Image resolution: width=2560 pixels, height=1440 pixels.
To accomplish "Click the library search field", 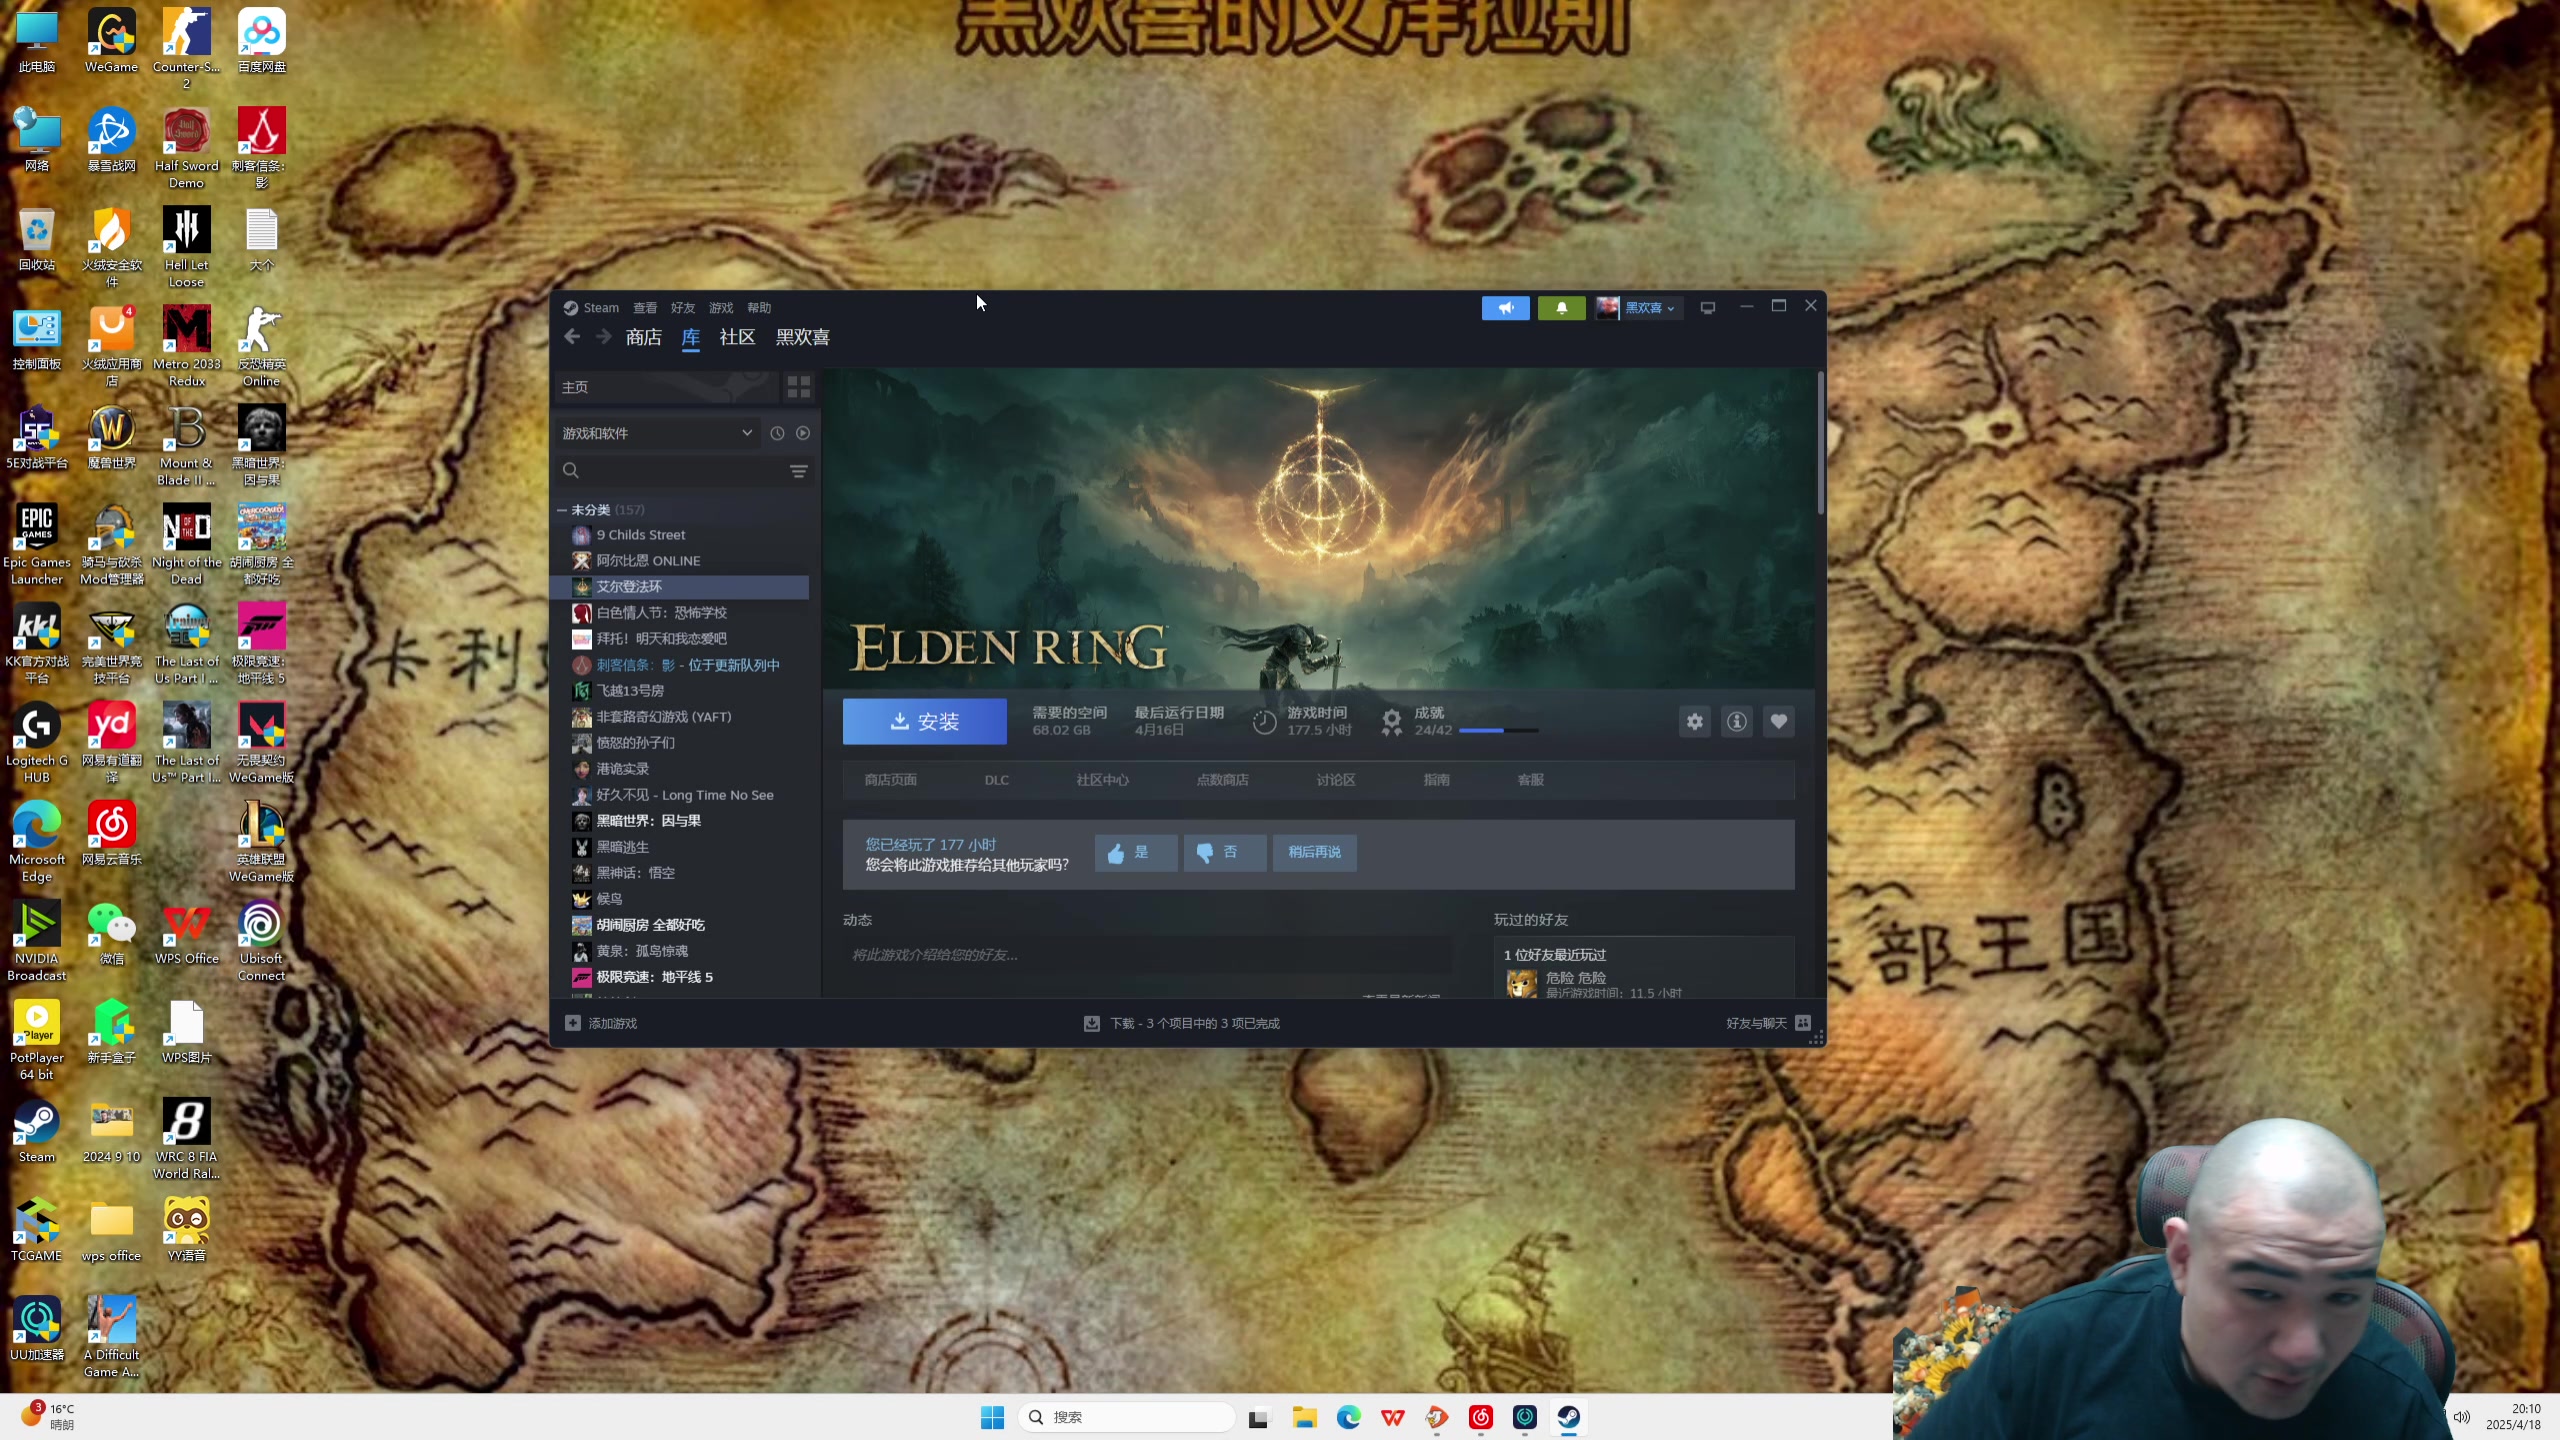I will click(x=680, y=471).
